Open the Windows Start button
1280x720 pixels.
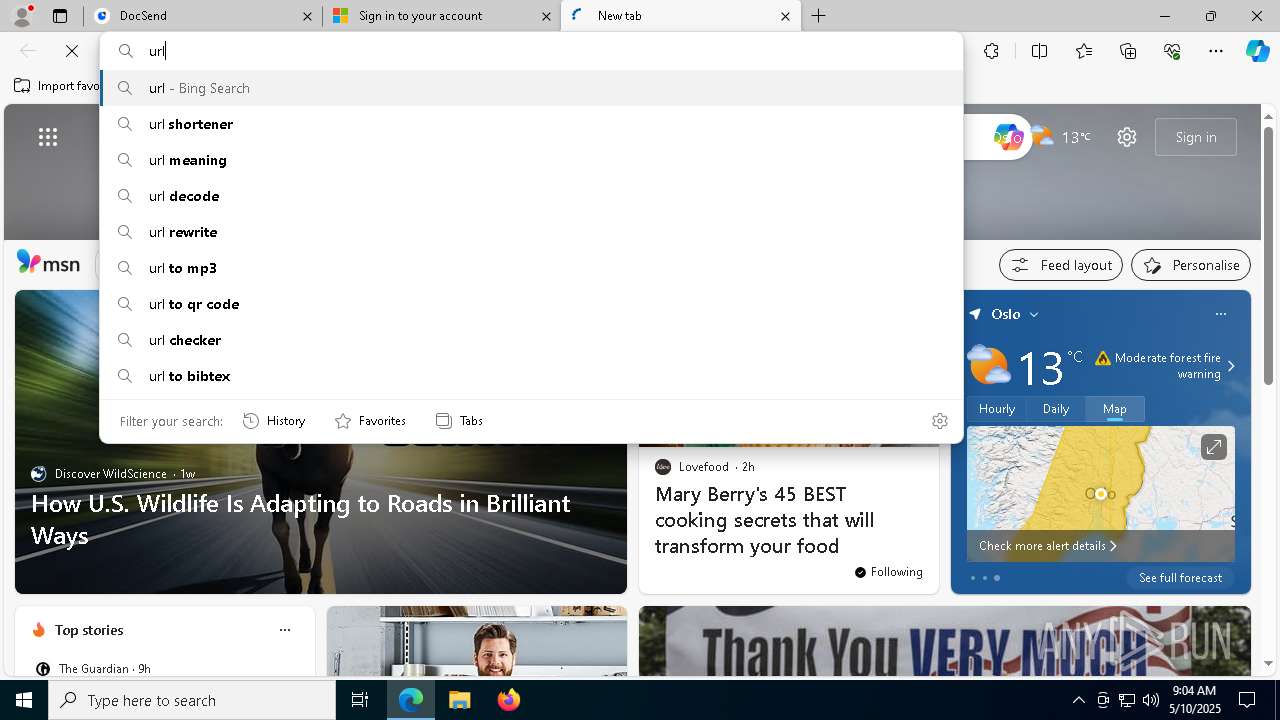[x=24, y=700]
